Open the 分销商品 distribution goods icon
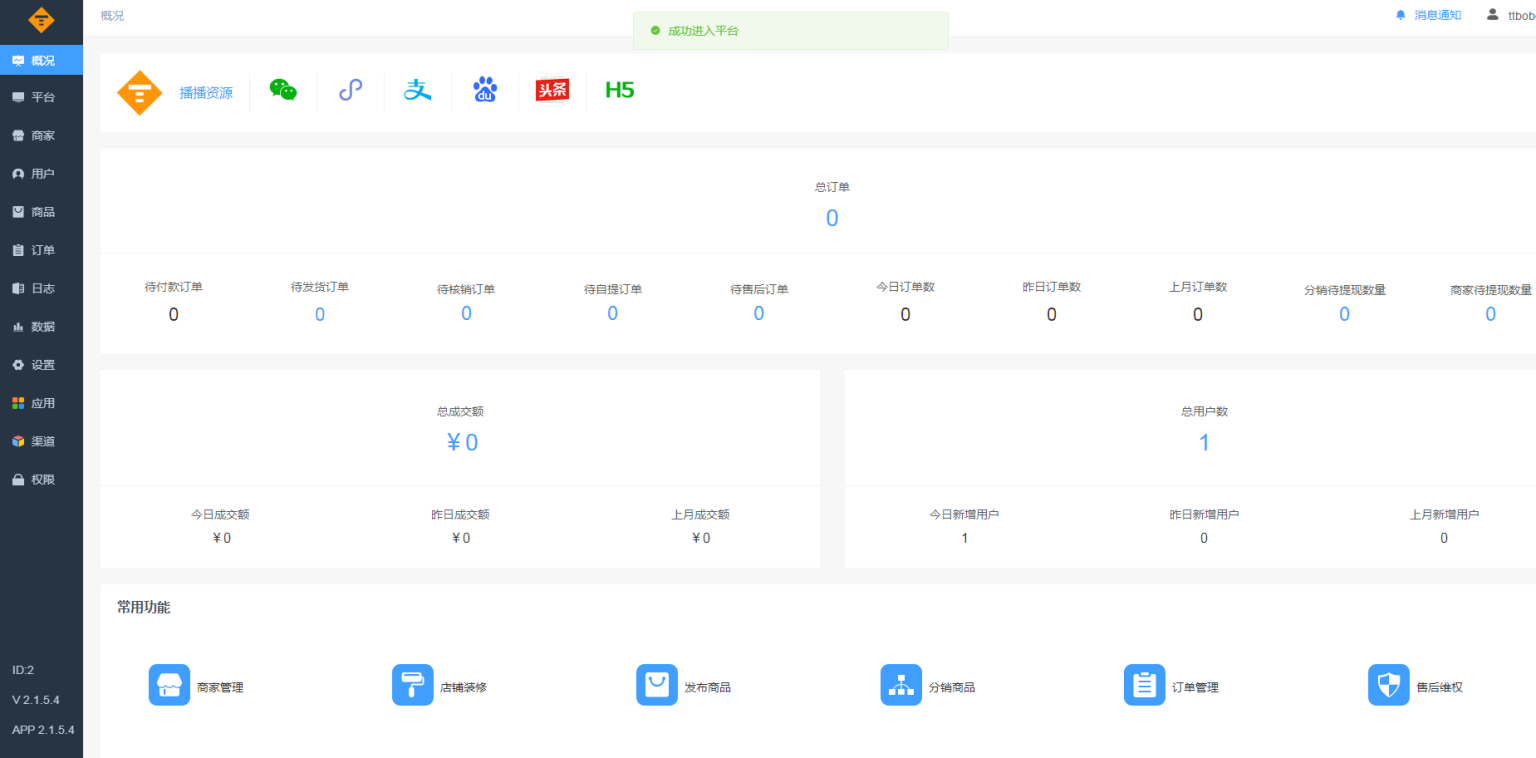1536x758 pixels. coord(900,685)
